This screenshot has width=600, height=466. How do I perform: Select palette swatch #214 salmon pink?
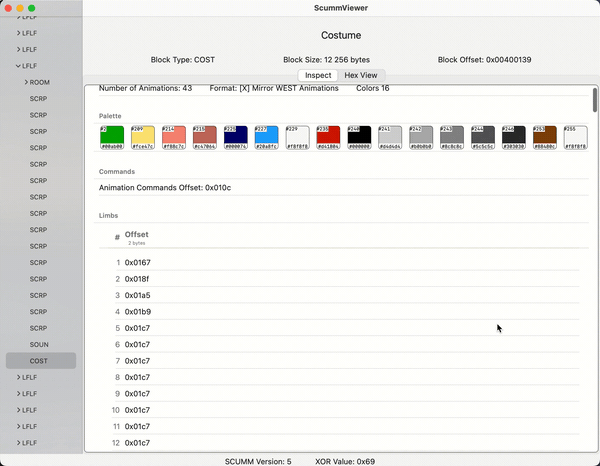point(174,137)
